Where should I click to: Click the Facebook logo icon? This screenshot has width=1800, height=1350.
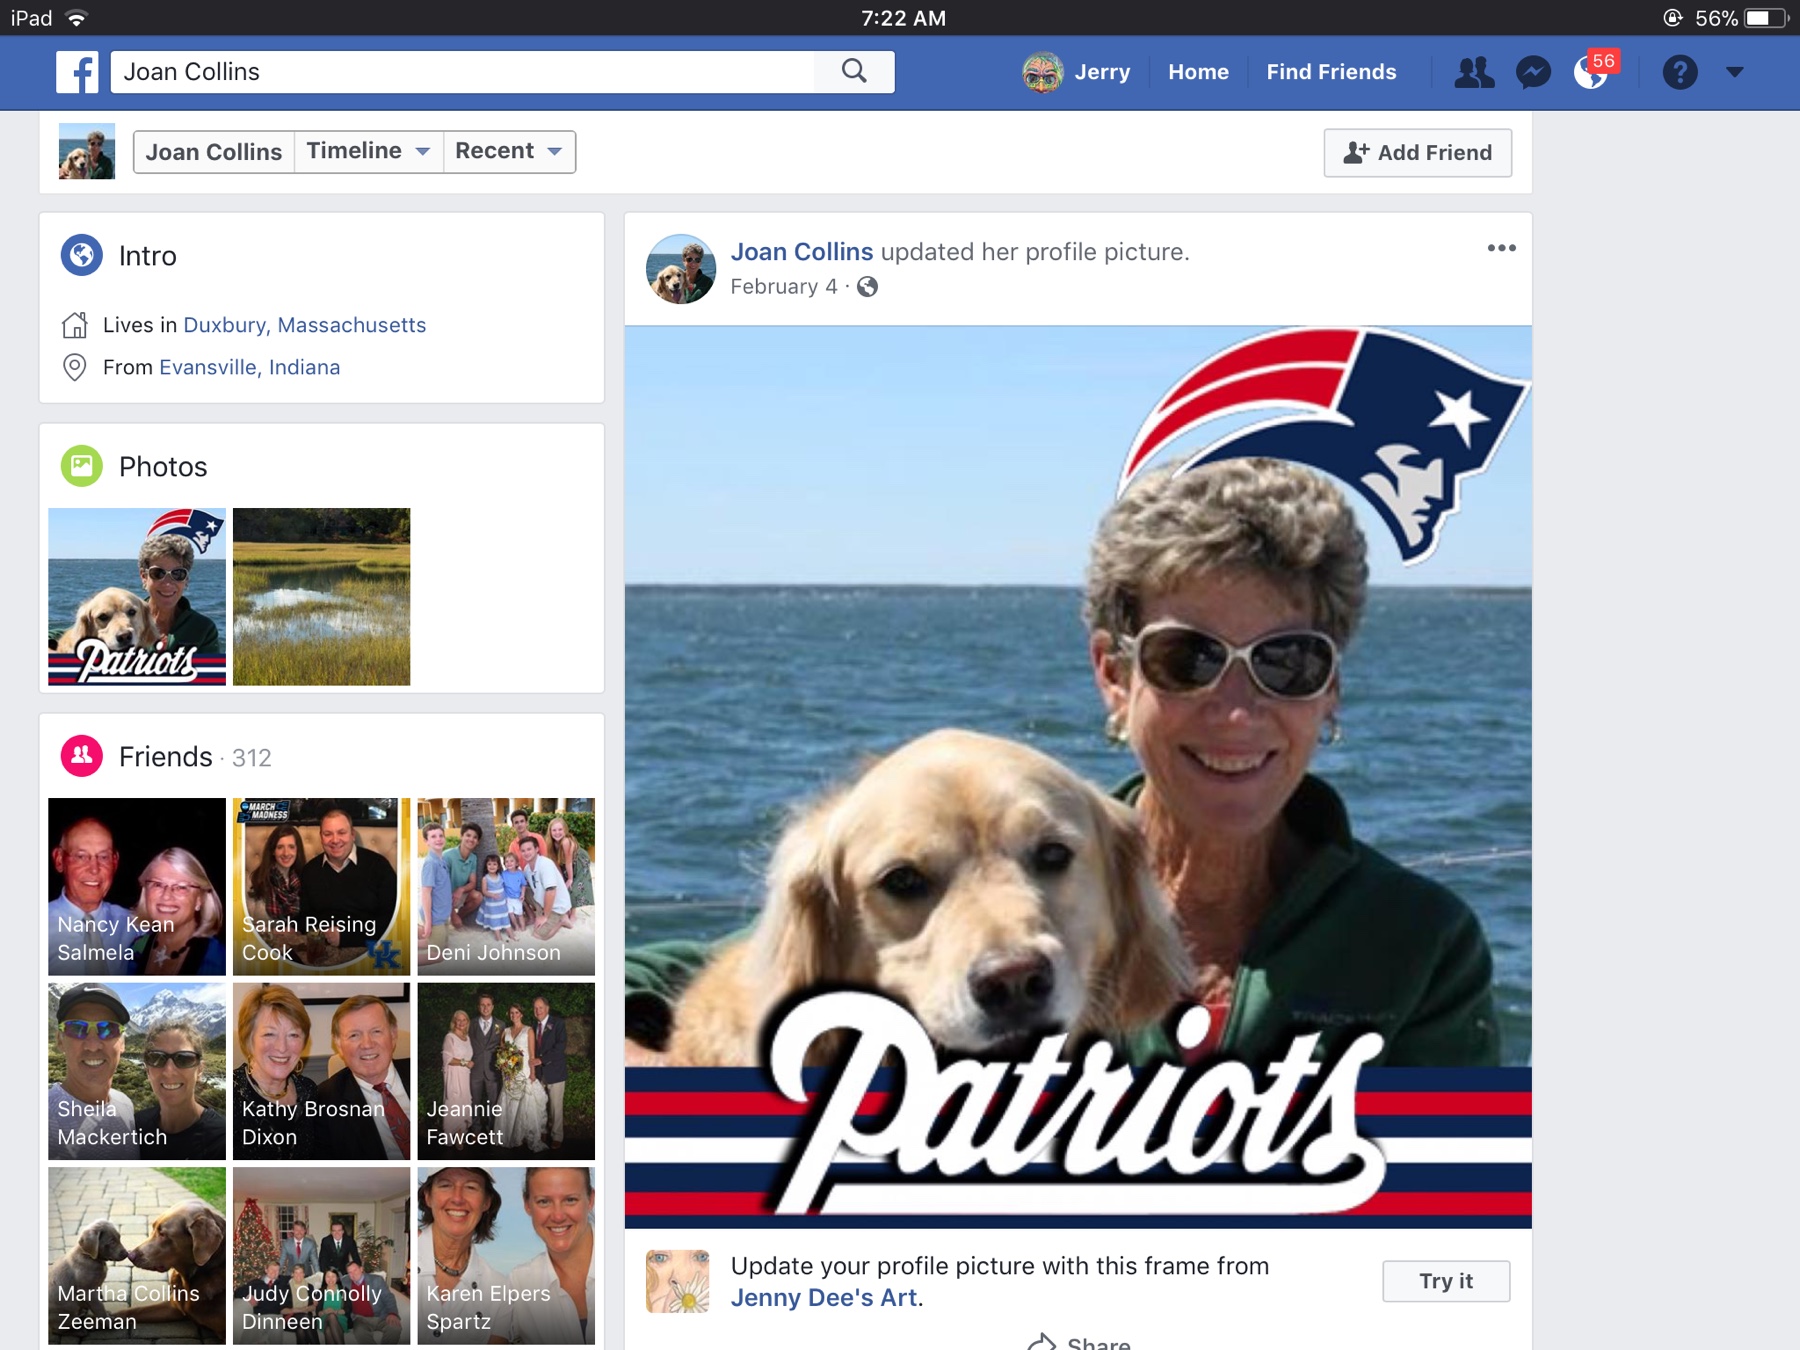point(77,72)
